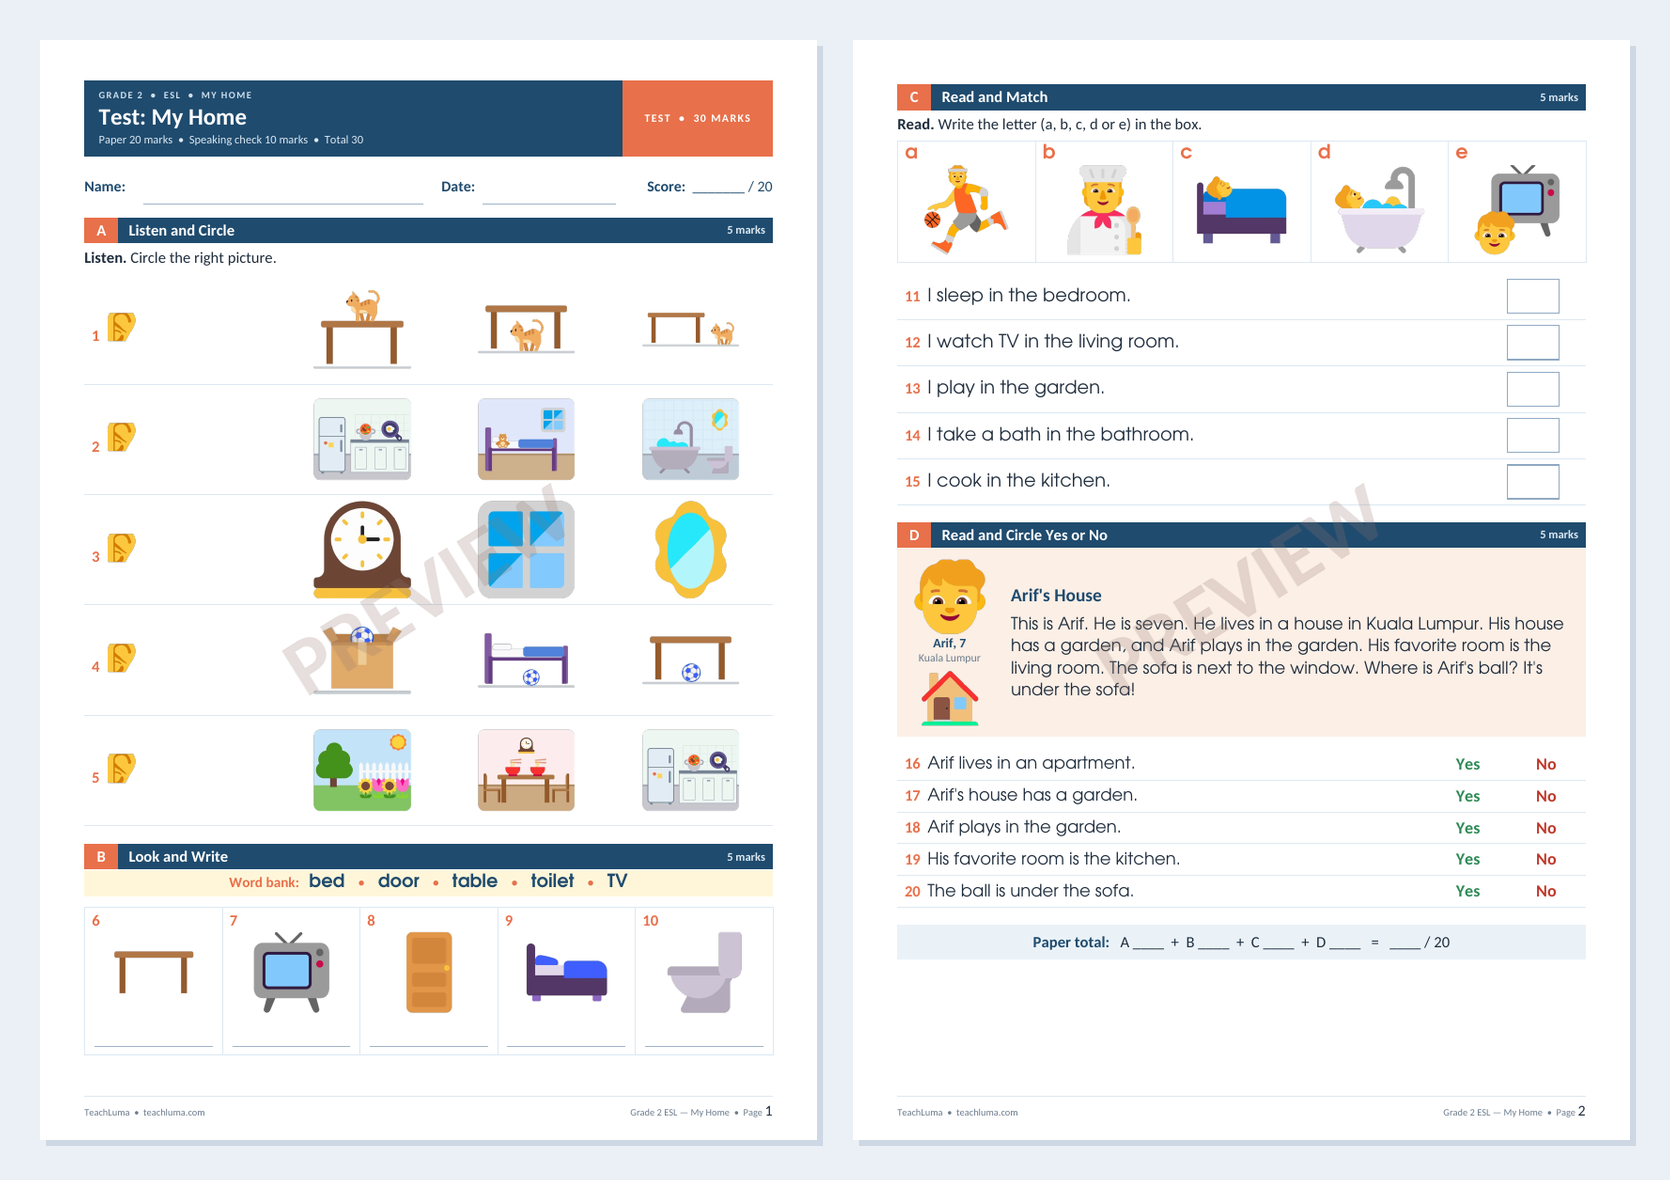Choose Yes for 'The ball is under the sofa'
This screenshot has width=1670, height=1180.
pyautogui.click(x=1467, y=891)
